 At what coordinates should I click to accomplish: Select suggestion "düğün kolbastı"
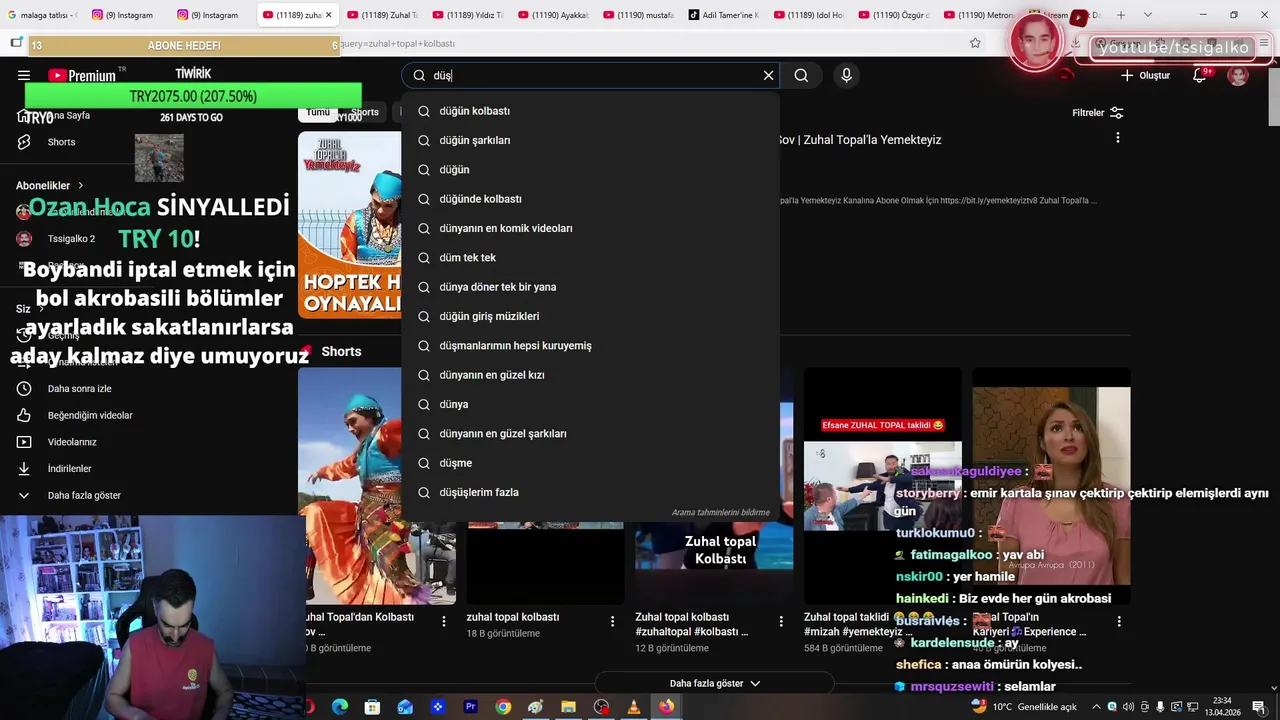[x=590, y=111]
